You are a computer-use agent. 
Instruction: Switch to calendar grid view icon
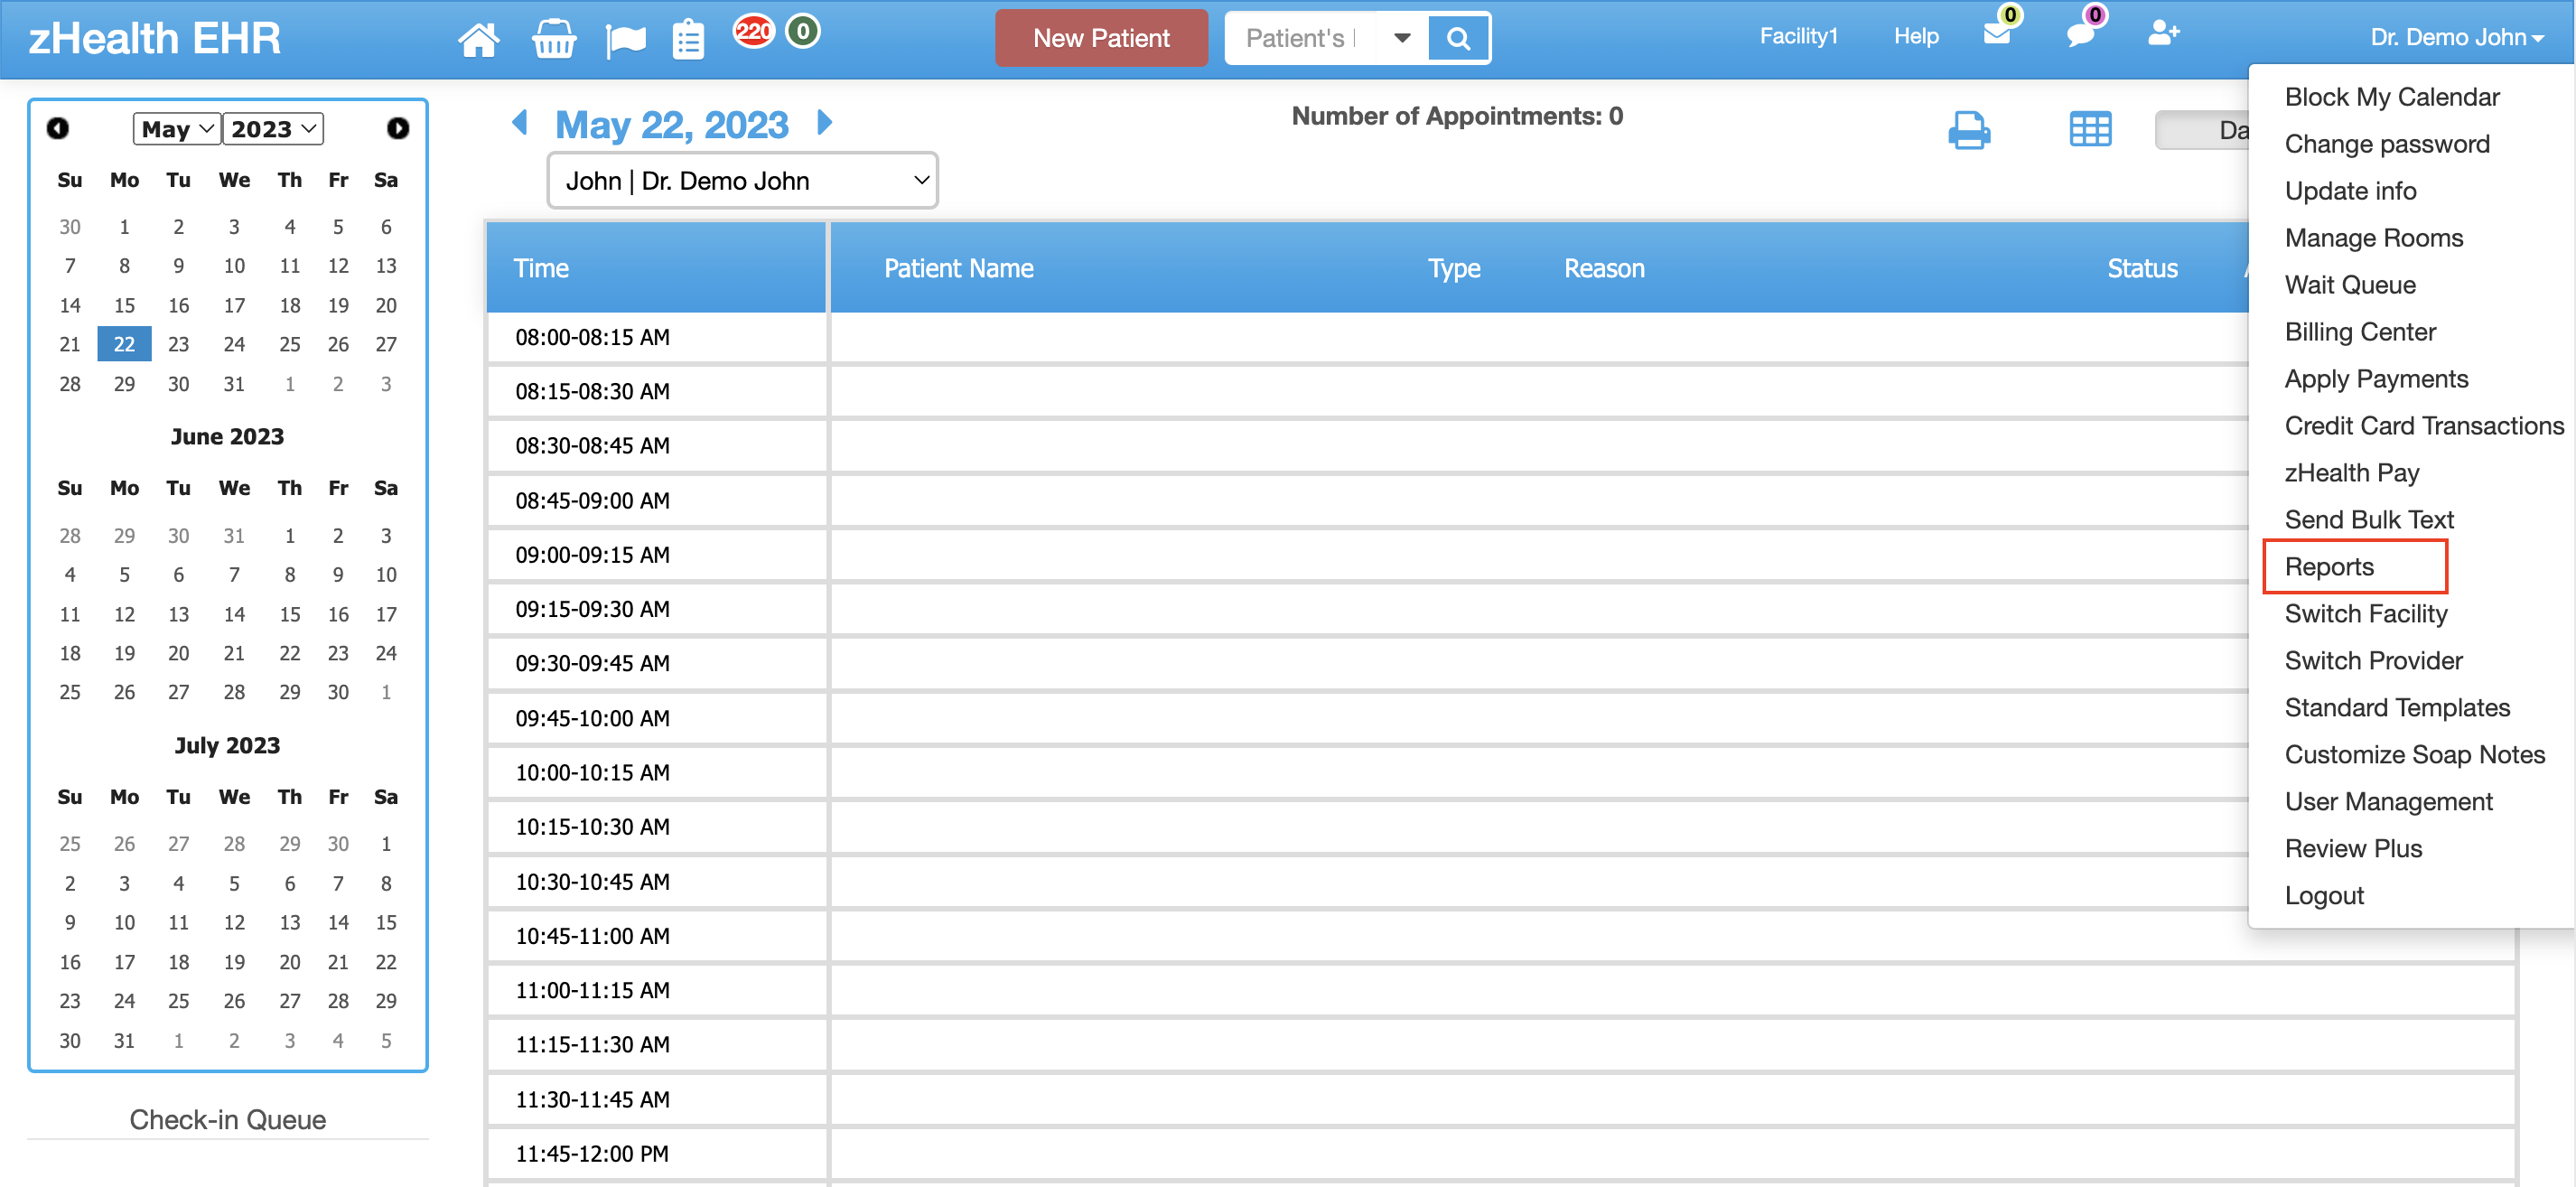2089,130
